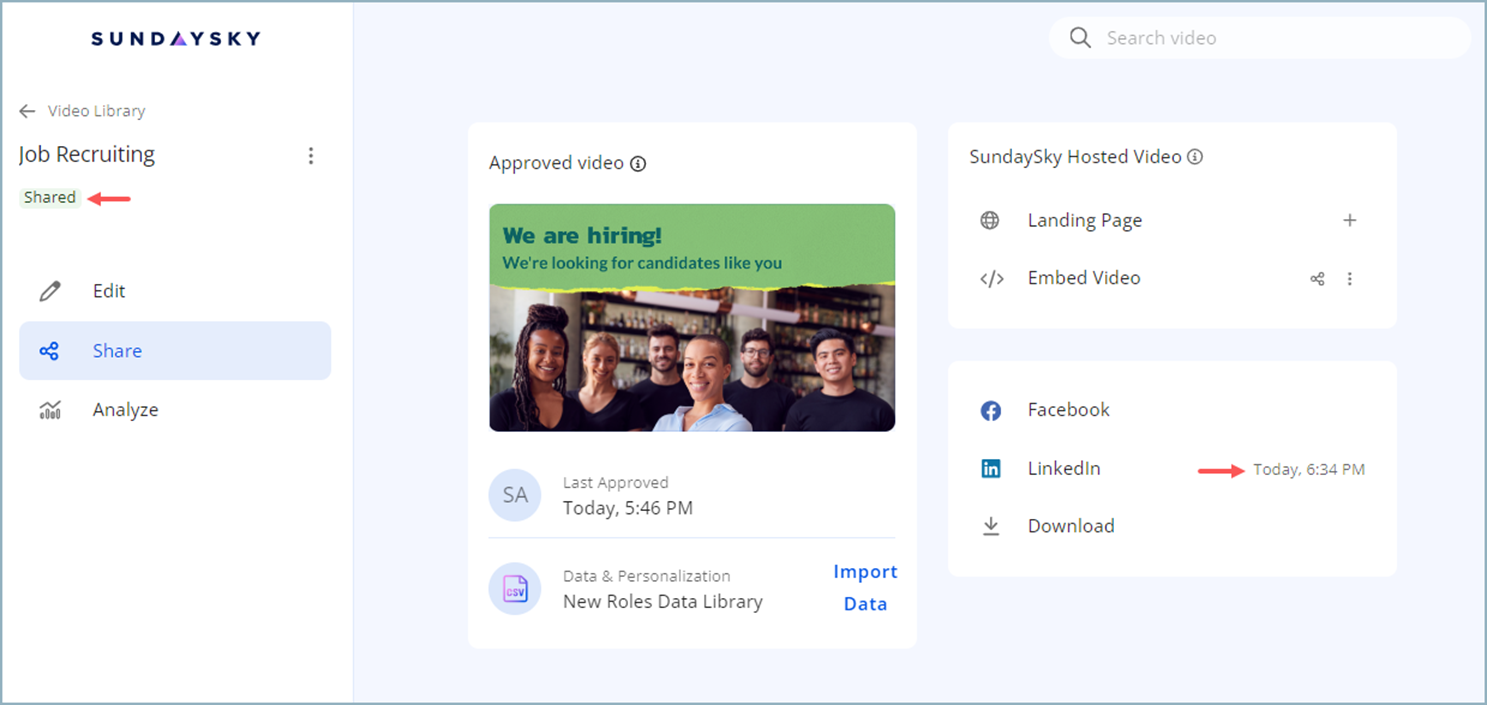Select the Edit menu item
Viewport: 1487px width, 706px height.
coord(175,291)
